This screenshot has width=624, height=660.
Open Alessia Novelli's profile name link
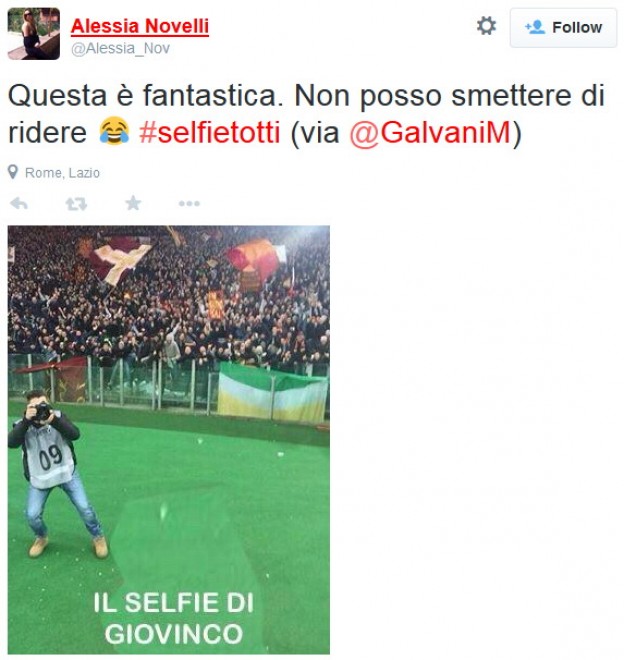(140, 26)
